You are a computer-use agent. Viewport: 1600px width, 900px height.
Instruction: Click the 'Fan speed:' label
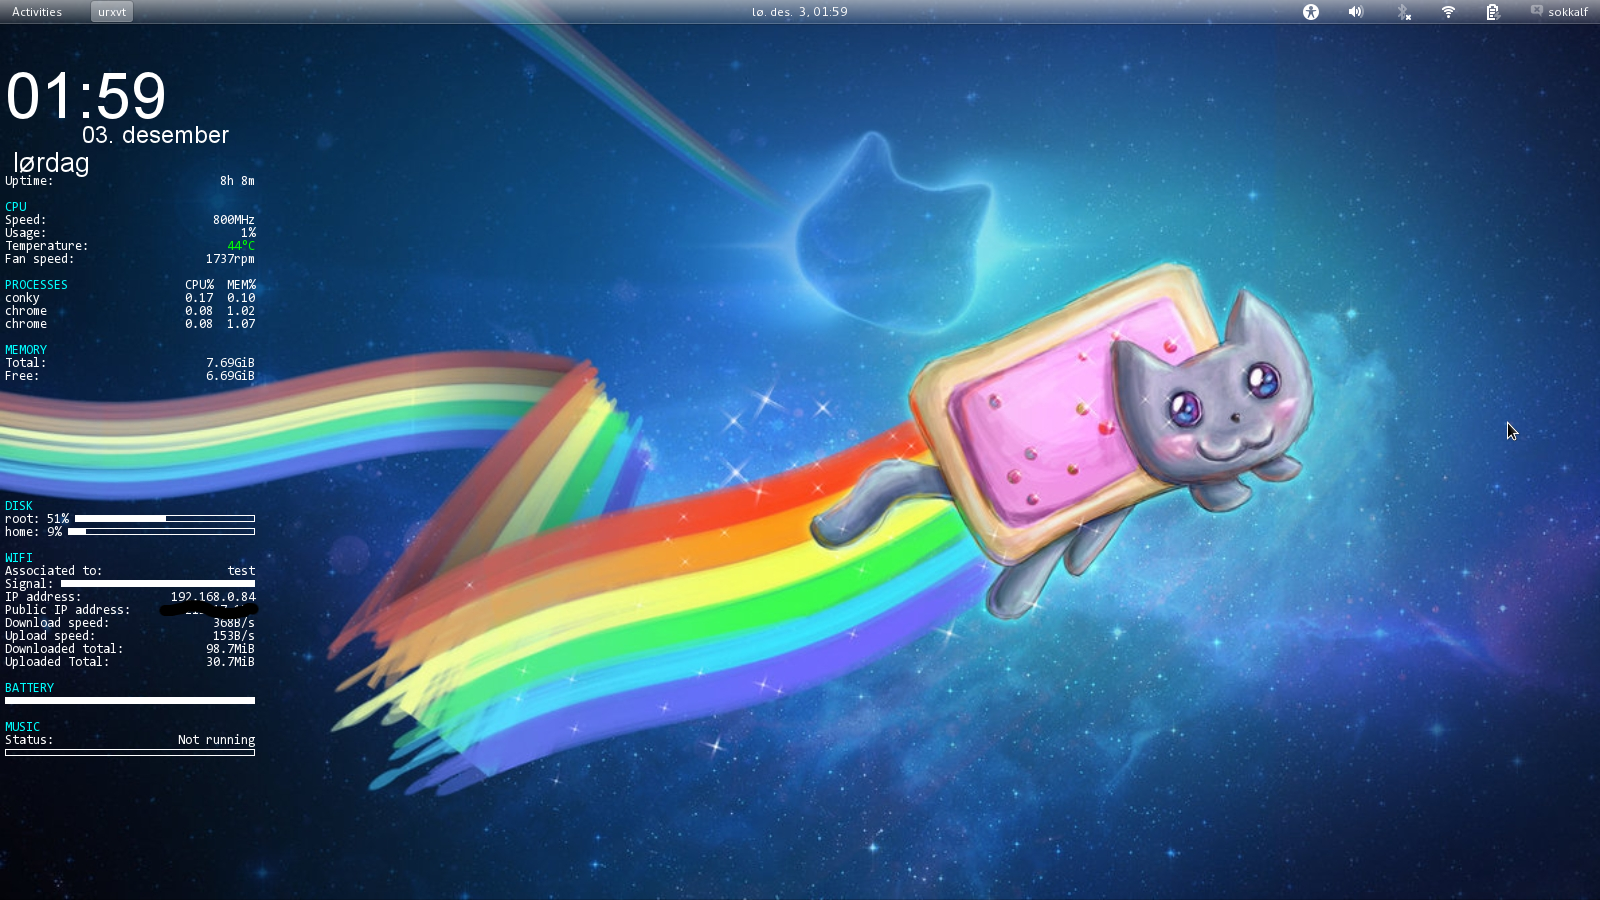(39, 259)
